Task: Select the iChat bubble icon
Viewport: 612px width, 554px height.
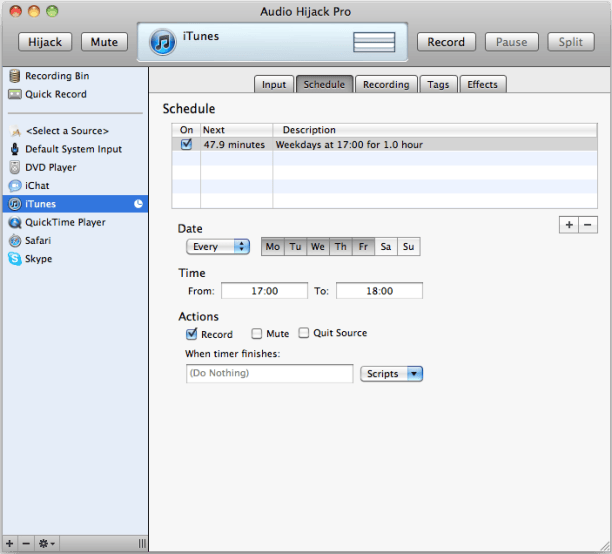Action: (x=15, y=186)
